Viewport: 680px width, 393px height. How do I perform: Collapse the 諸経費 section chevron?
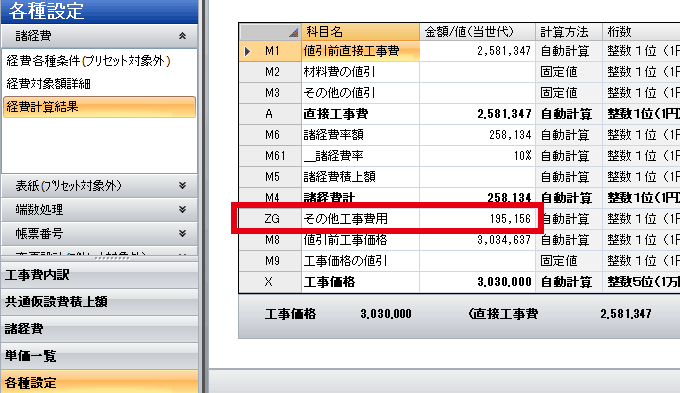pos(182,36)
